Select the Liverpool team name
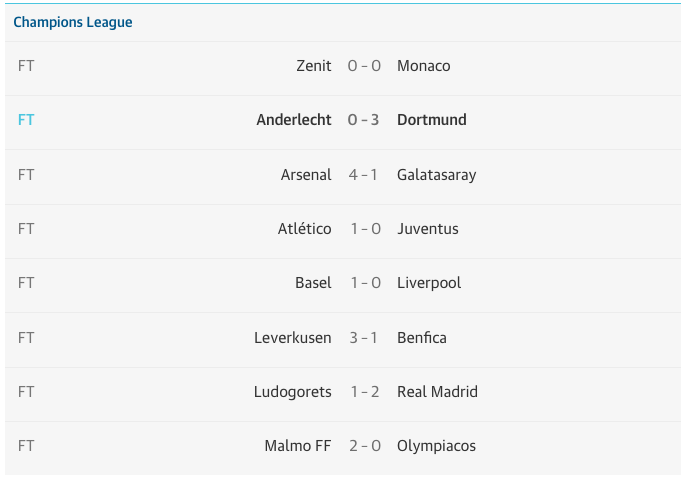687x477 pixels. pos(429,283)
